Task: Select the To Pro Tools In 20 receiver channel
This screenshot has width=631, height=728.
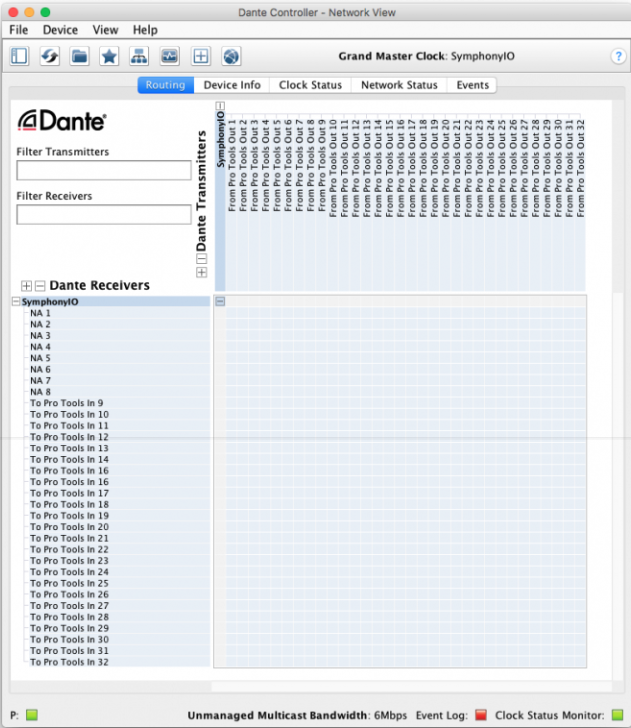Action: [69, 527]
